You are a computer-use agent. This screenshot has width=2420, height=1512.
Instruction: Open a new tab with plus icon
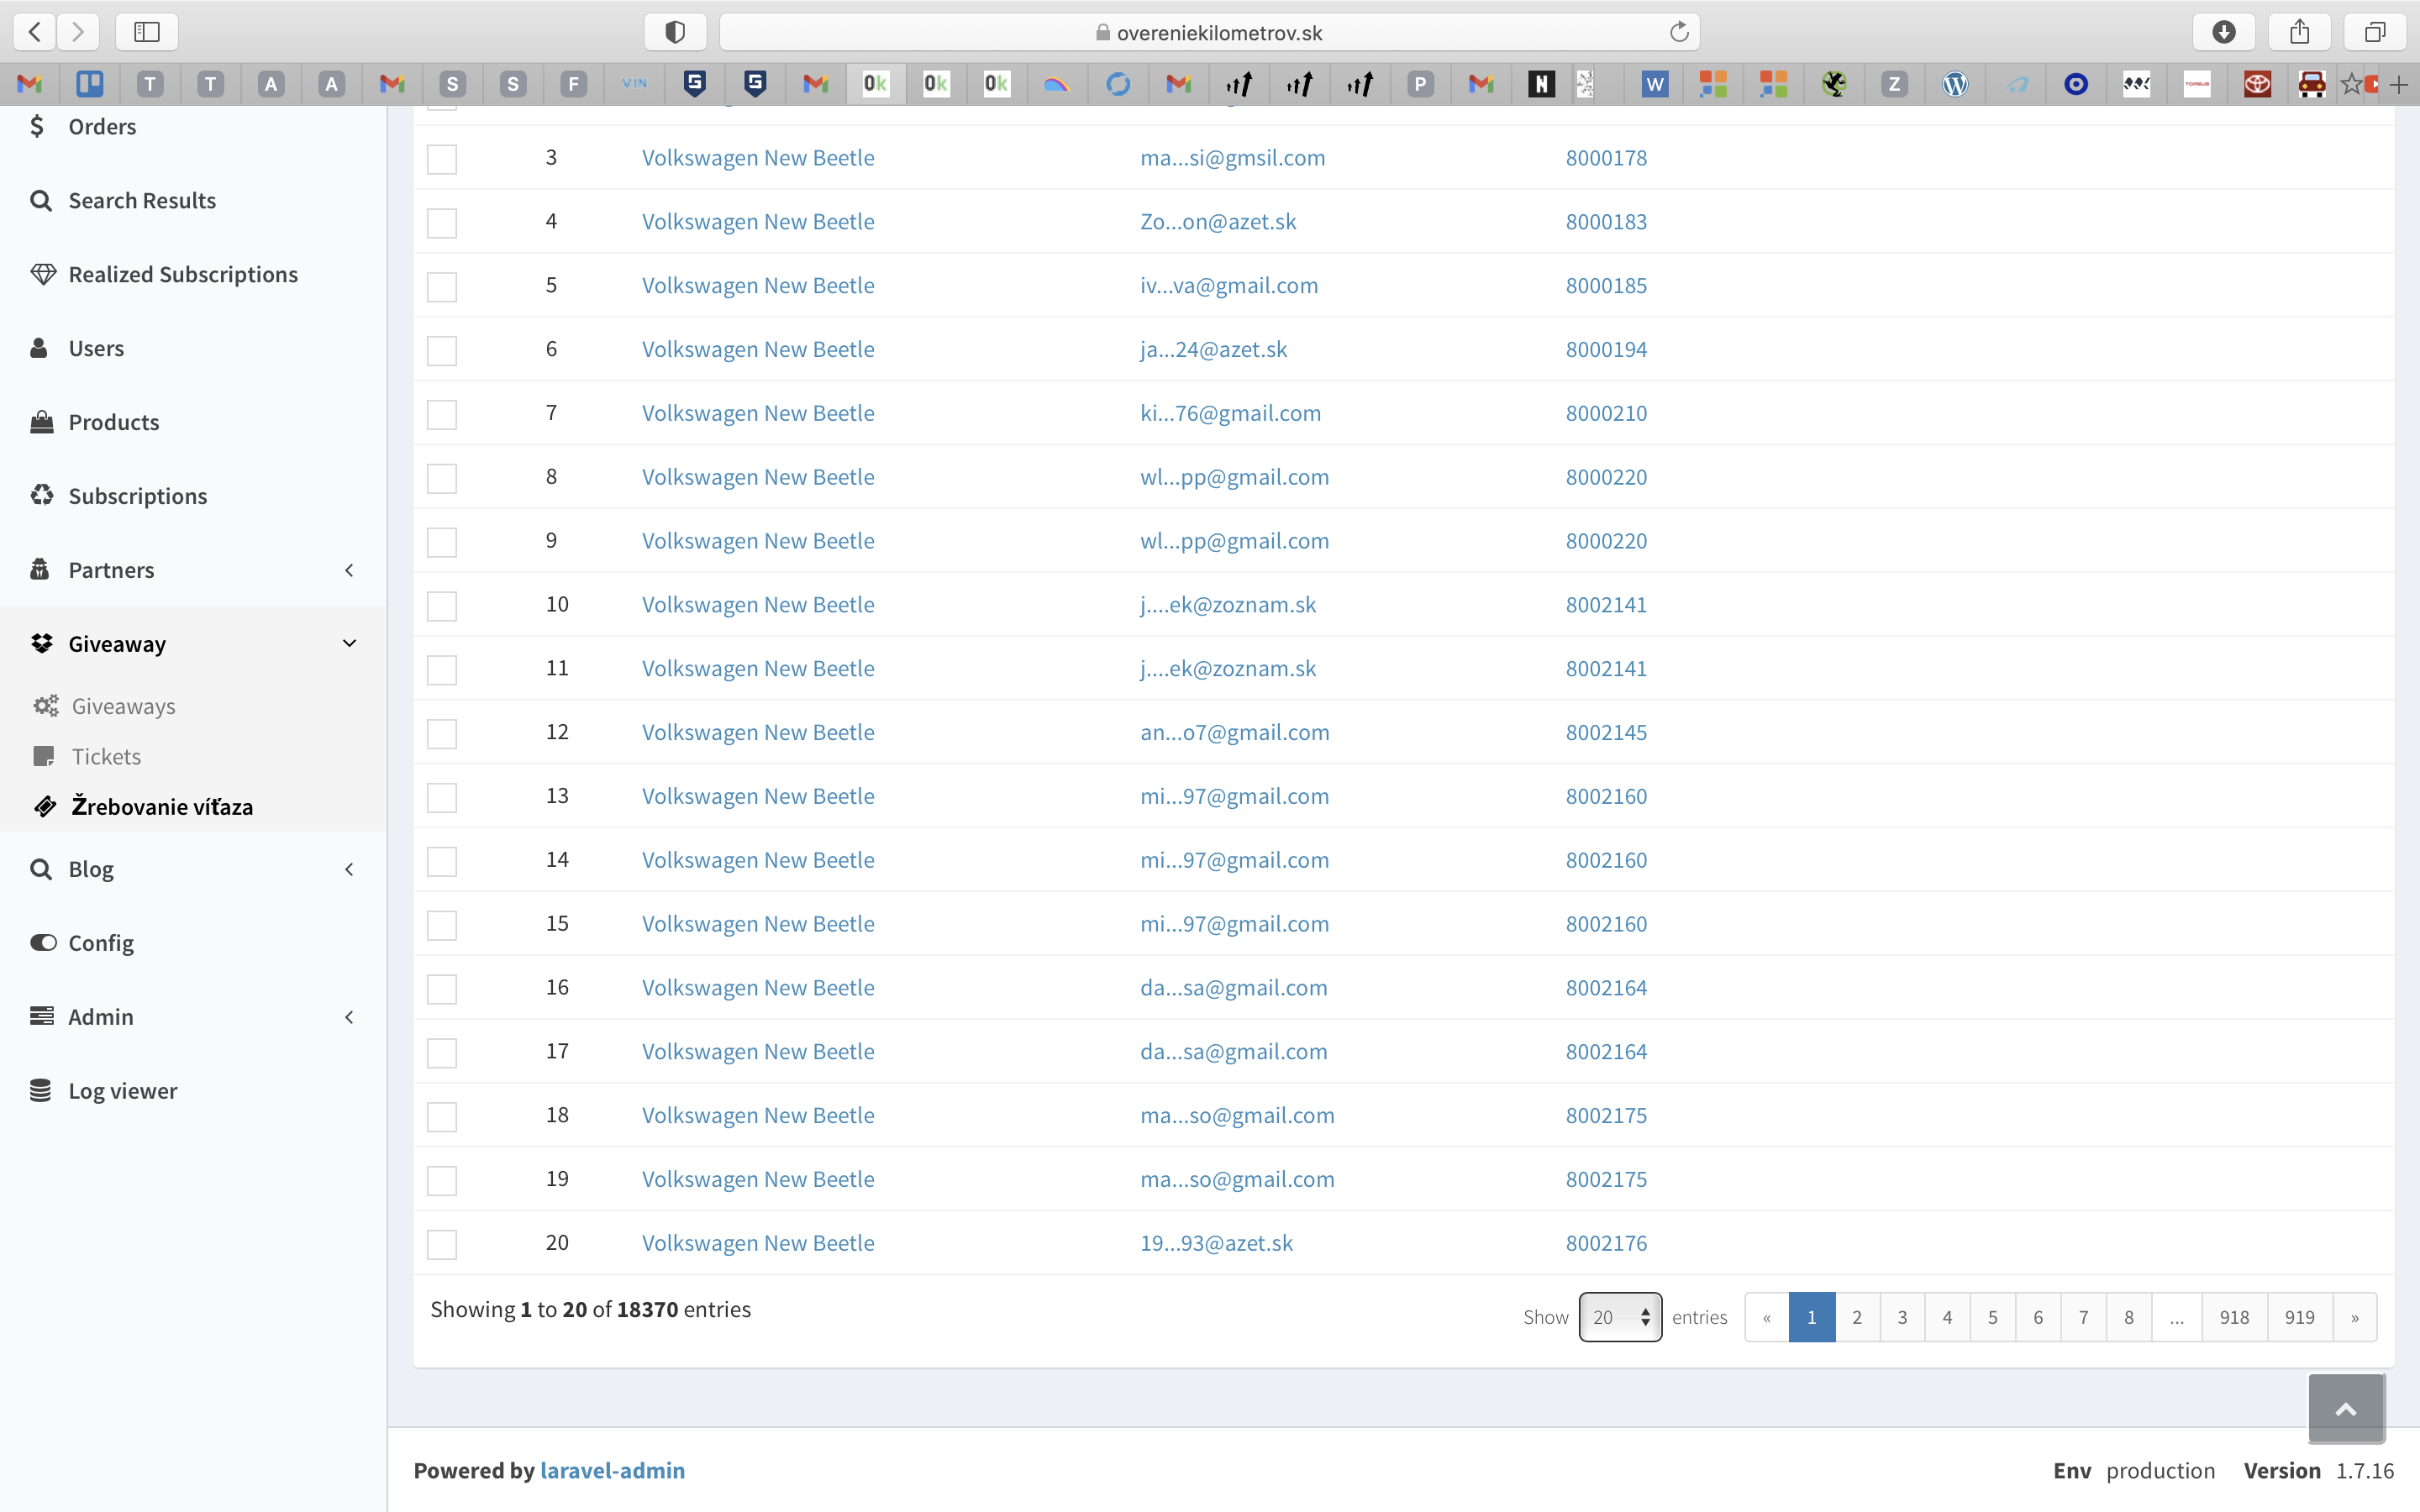click(2399, 85)
